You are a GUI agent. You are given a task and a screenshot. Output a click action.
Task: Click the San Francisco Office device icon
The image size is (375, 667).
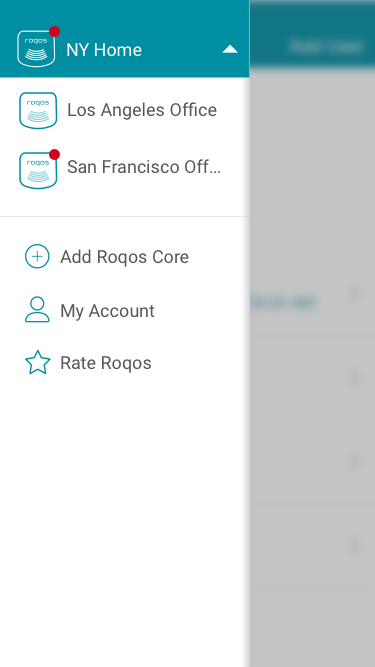point(38,170)
